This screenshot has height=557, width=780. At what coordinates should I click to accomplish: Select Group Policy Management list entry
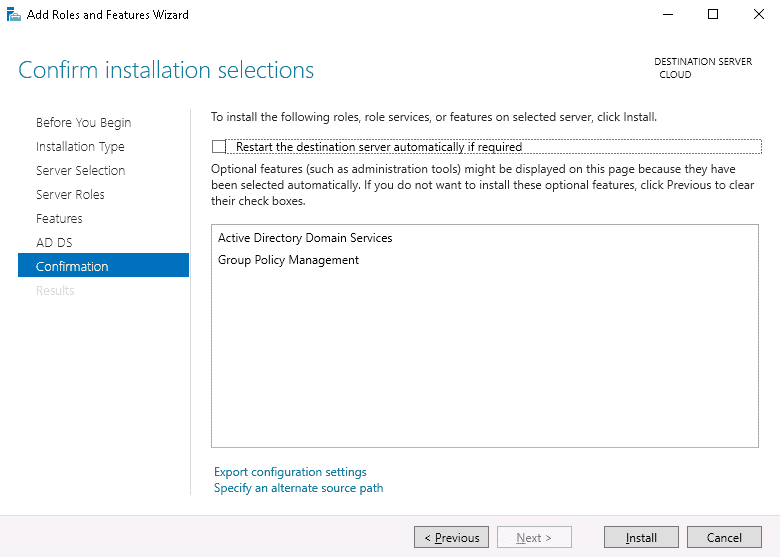click(288, 260)
